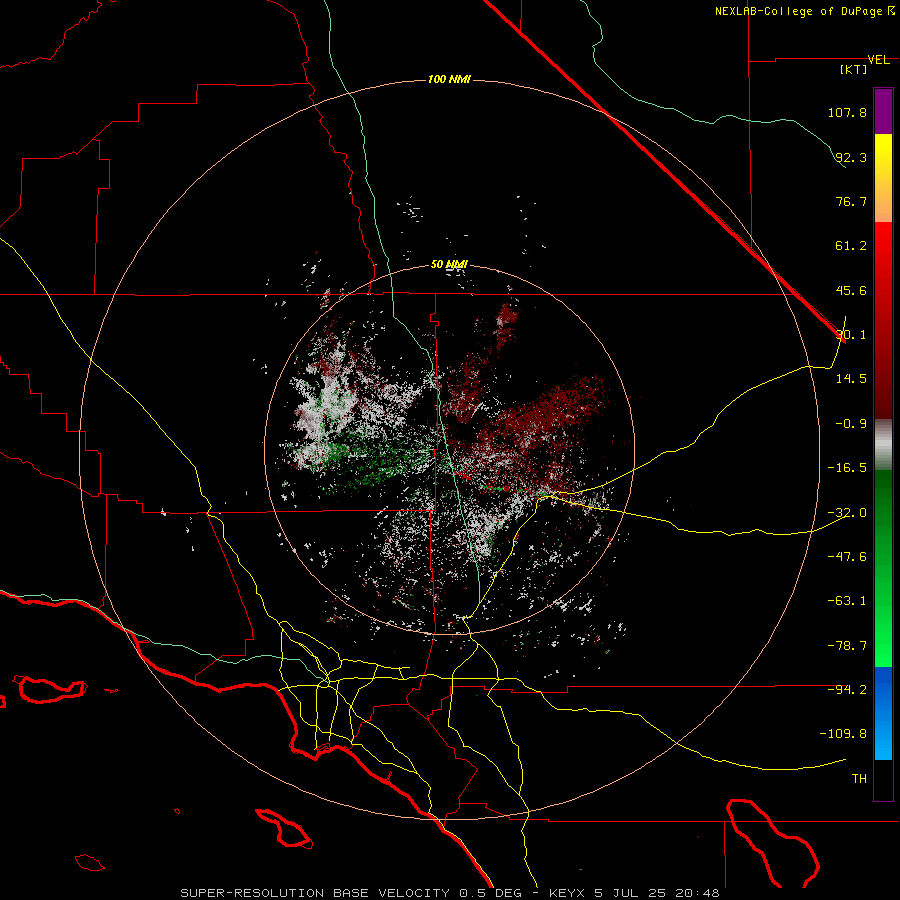Click the -47.6 velocity scale value
The height and width of the screenshot is (900, 900).
pos(847,557)
